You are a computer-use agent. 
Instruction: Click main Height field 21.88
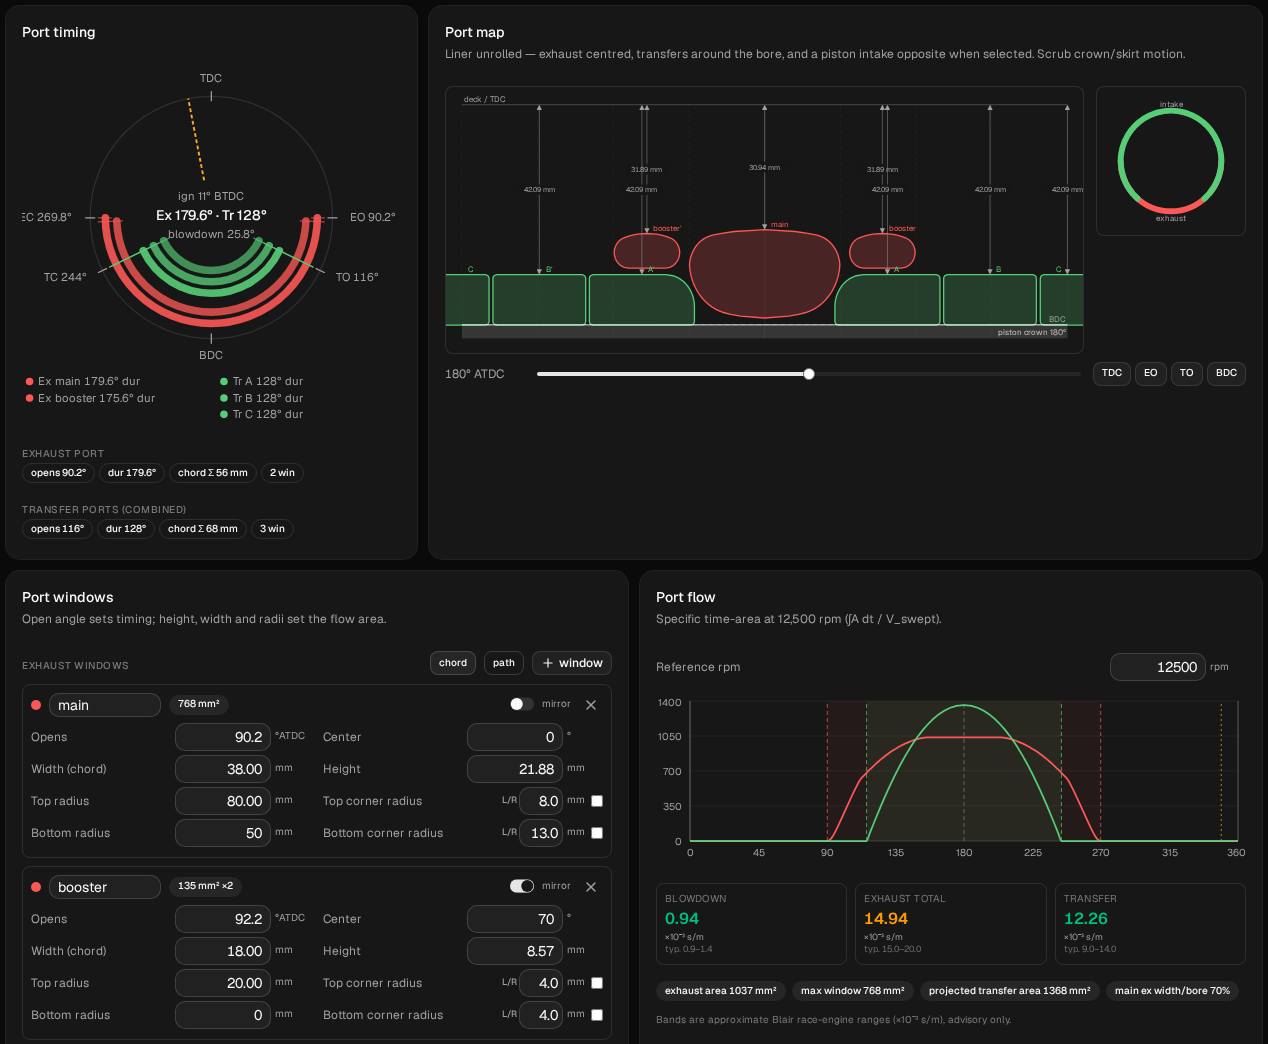(x=515, y=769)
